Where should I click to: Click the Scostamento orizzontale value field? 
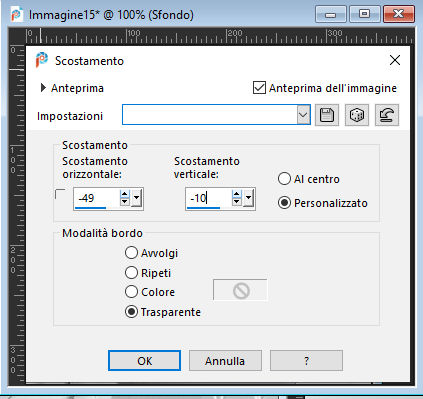click(96, 198)
